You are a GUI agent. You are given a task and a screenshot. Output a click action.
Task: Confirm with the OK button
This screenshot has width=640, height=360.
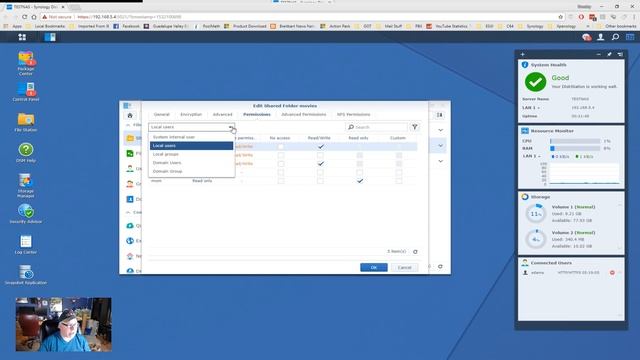click(x=374, y=267)
